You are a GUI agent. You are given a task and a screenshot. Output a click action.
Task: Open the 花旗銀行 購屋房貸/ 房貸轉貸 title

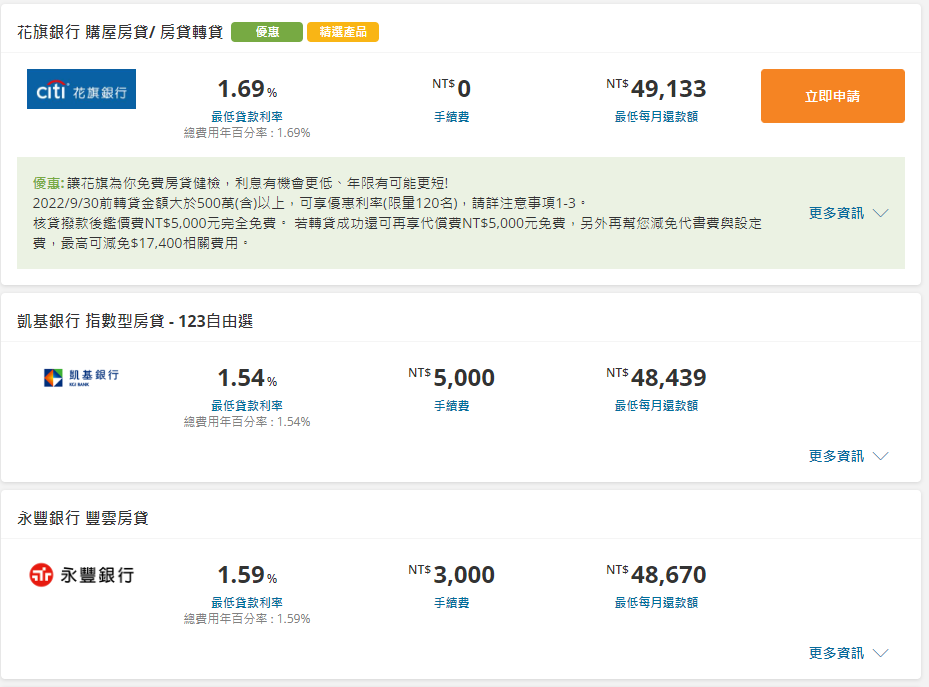tap(120, 32)
